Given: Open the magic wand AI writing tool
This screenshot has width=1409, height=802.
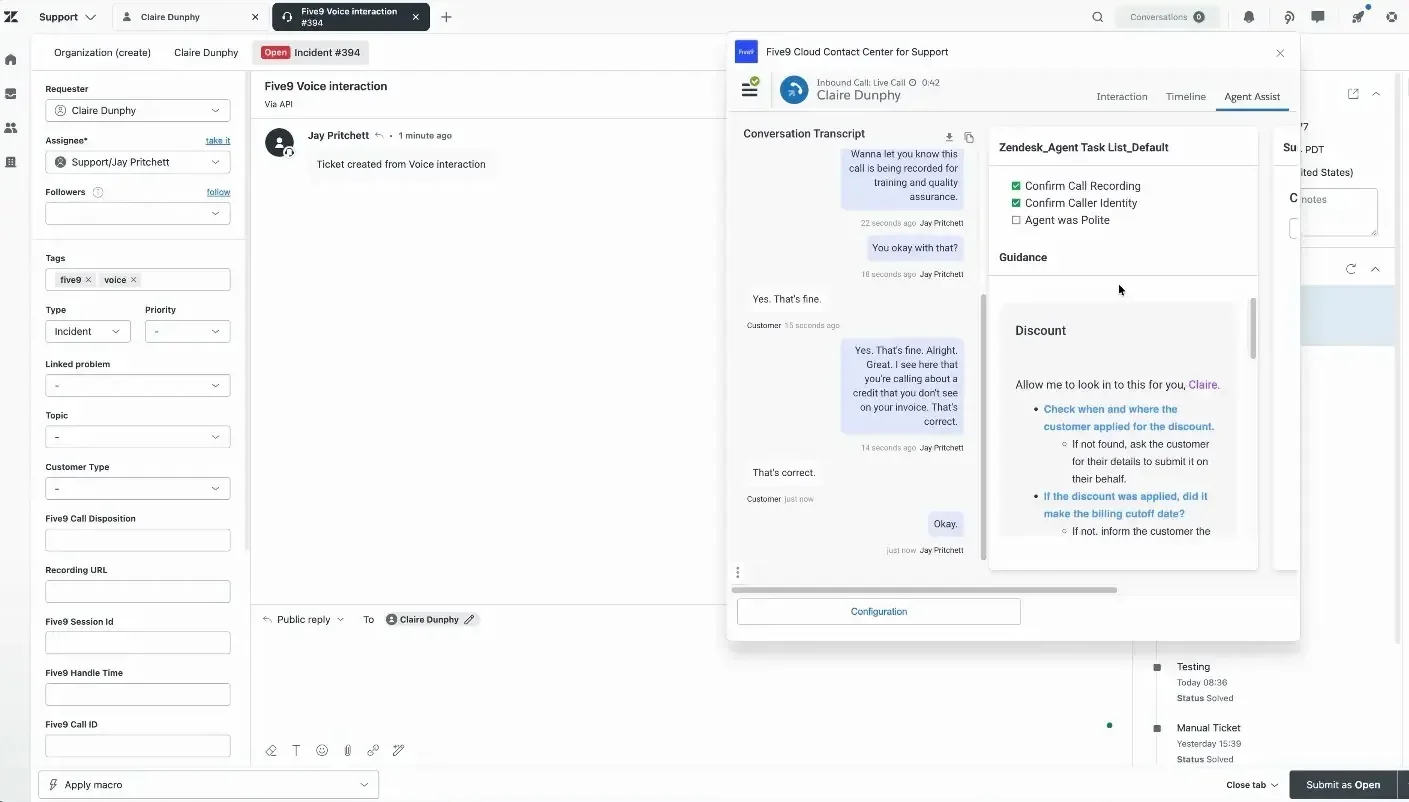Looking at the screenshot, I should coord(398,750).
